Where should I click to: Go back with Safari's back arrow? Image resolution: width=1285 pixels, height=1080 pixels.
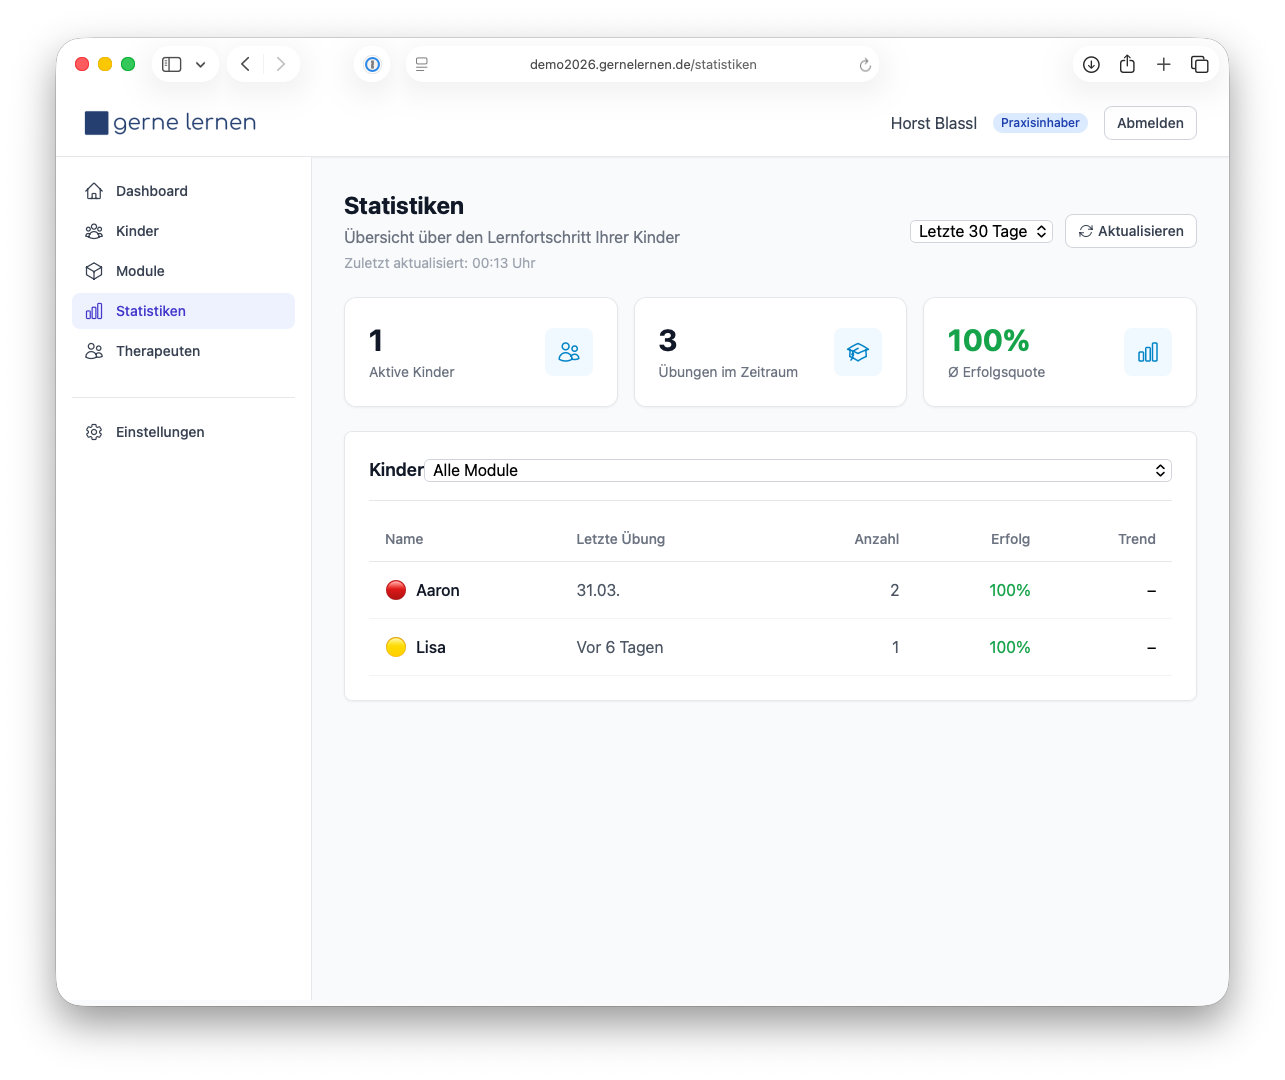pyautogui.click(x=245, y=64)
